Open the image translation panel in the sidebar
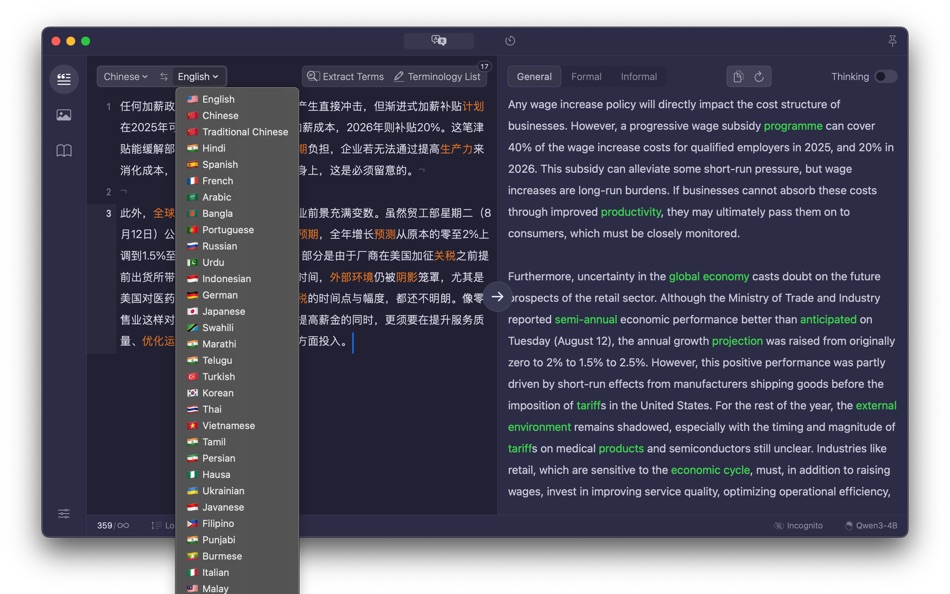This screenshot has width=950, height=594. tap(63, 114)
